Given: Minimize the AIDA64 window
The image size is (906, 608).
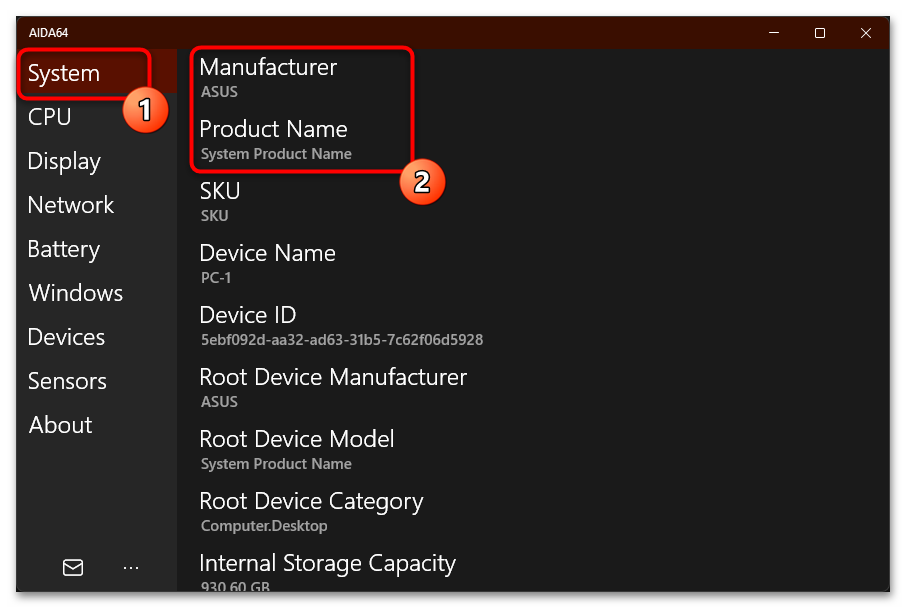Looking at the screenshot, I should coord(774,33).
